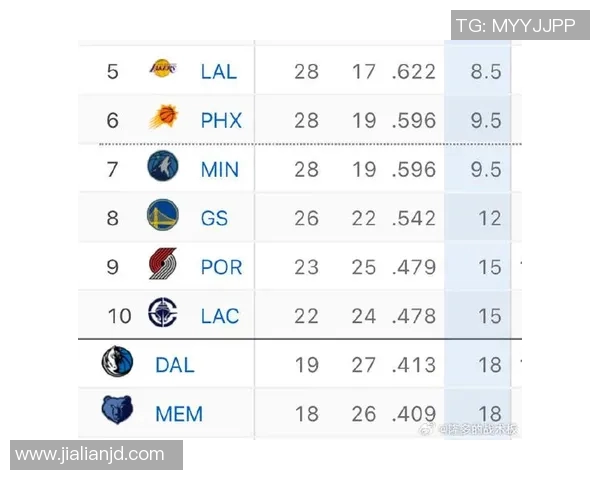Click the Phoenix Suns logo

[163, 119]
